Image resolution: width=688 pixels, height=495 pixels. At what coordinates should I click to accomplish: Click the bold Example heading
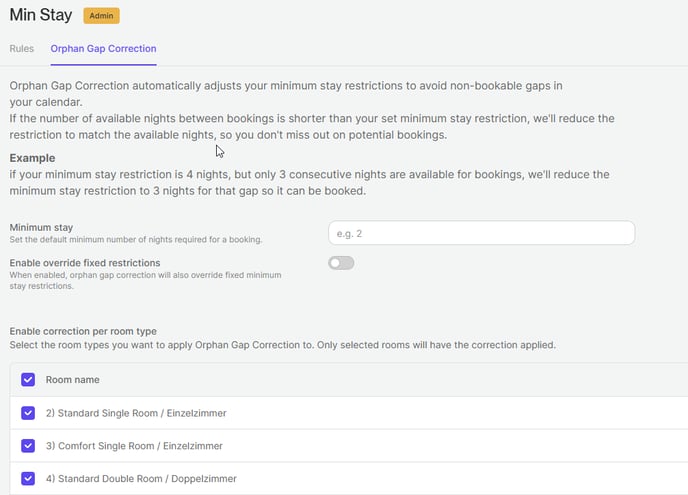[x=32, y=158]
